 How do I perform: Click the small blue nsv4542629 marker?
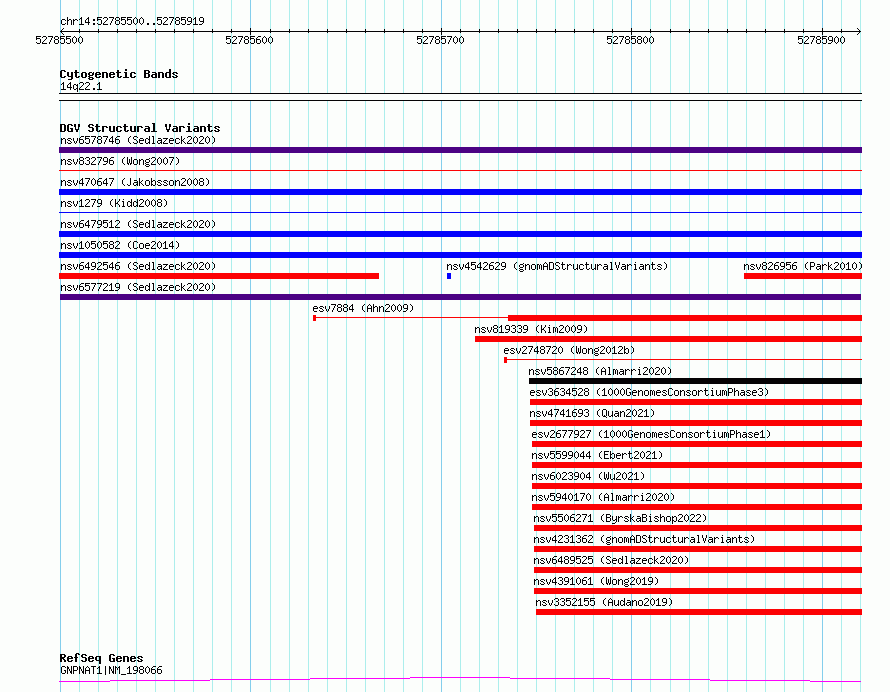click(449, 276)
